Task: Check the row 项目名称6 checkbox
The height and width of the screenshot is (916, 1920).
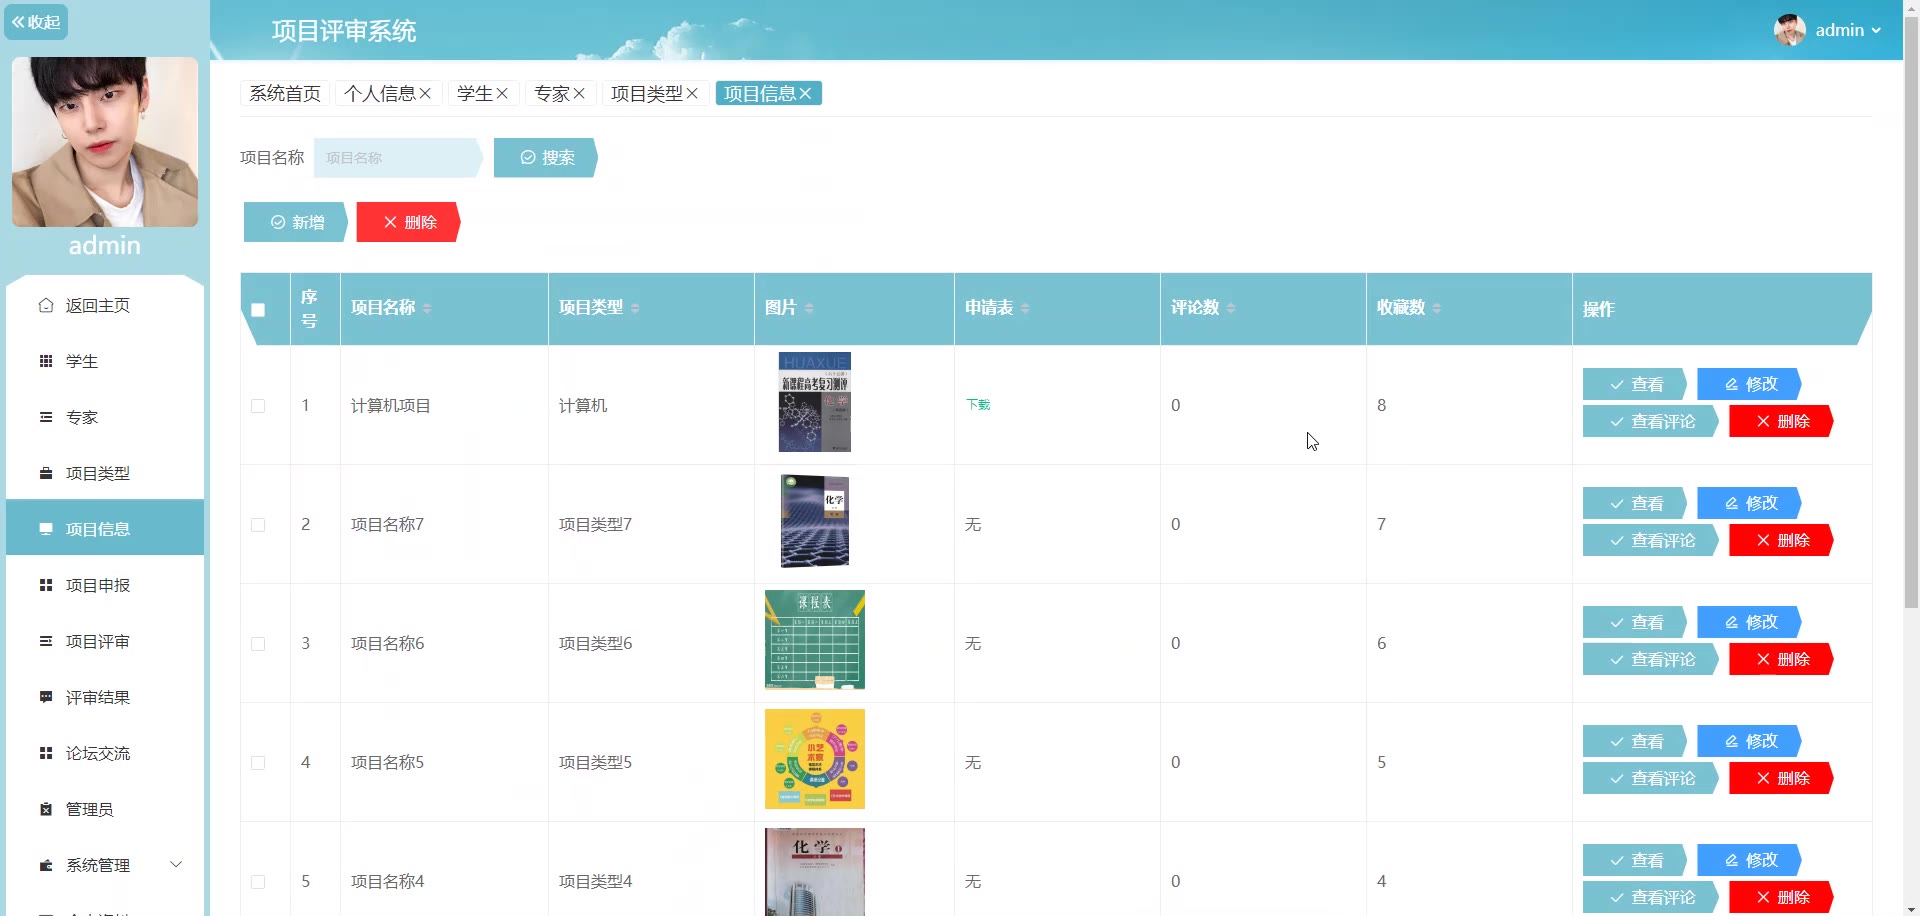Action: pos(258,644)
